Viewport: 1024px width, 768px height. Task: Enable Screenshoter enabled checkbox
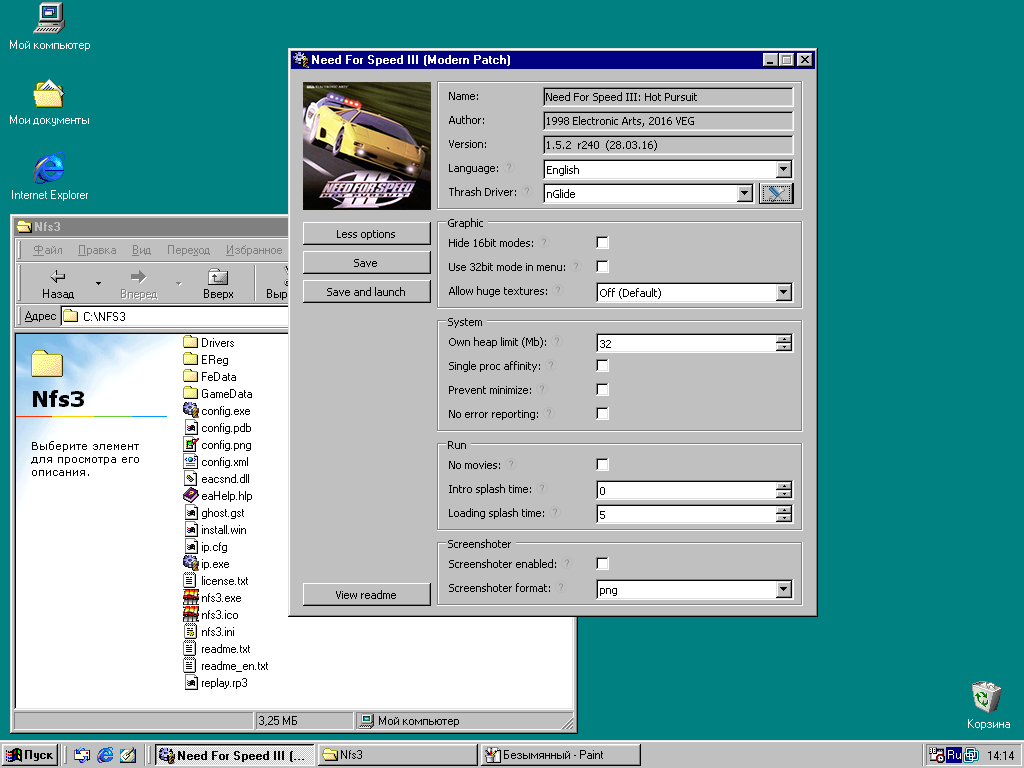(x=602, y=564)
